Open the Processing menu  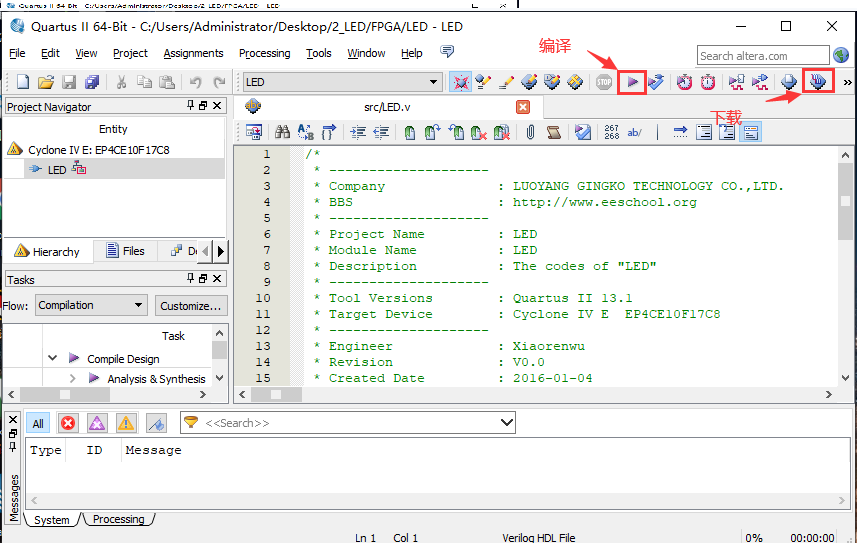click(x=264, y=53)
